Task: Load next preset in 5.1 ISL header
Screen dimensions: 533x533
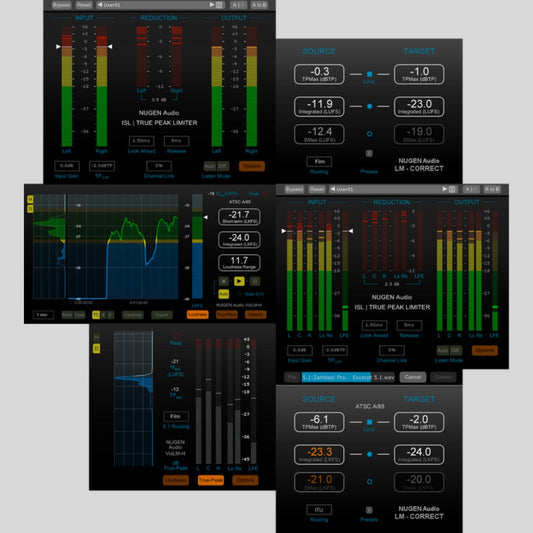Action: click(445, 189)
